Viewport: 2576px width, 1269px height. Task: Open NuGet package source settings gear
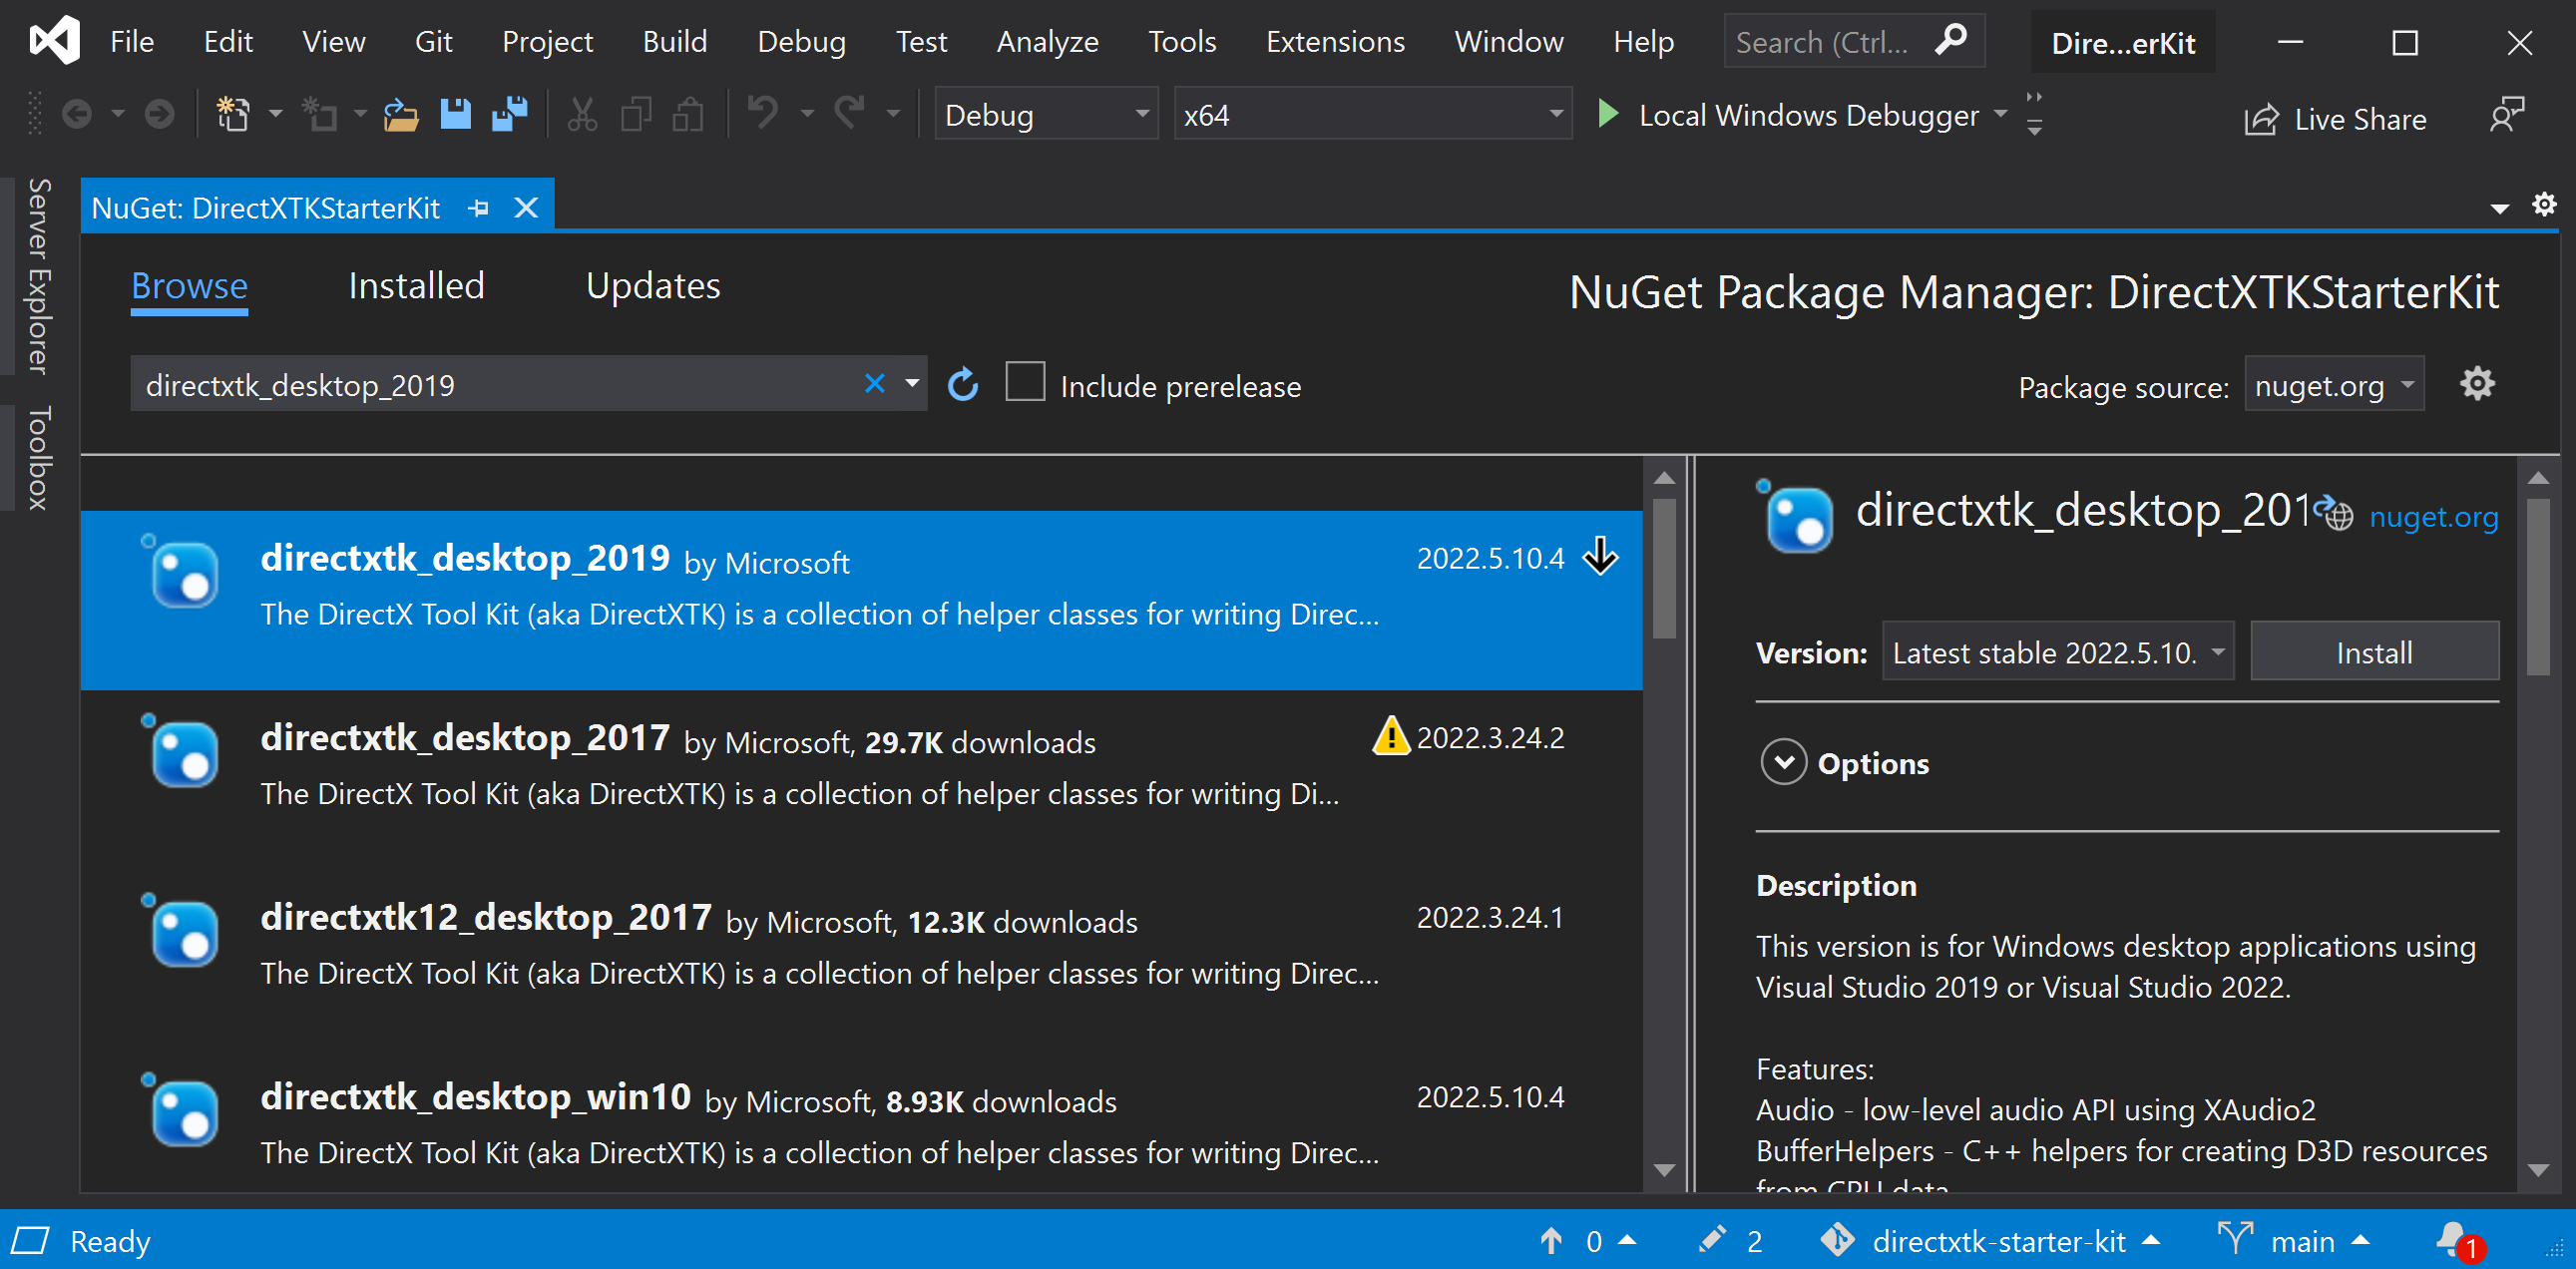2477,383
